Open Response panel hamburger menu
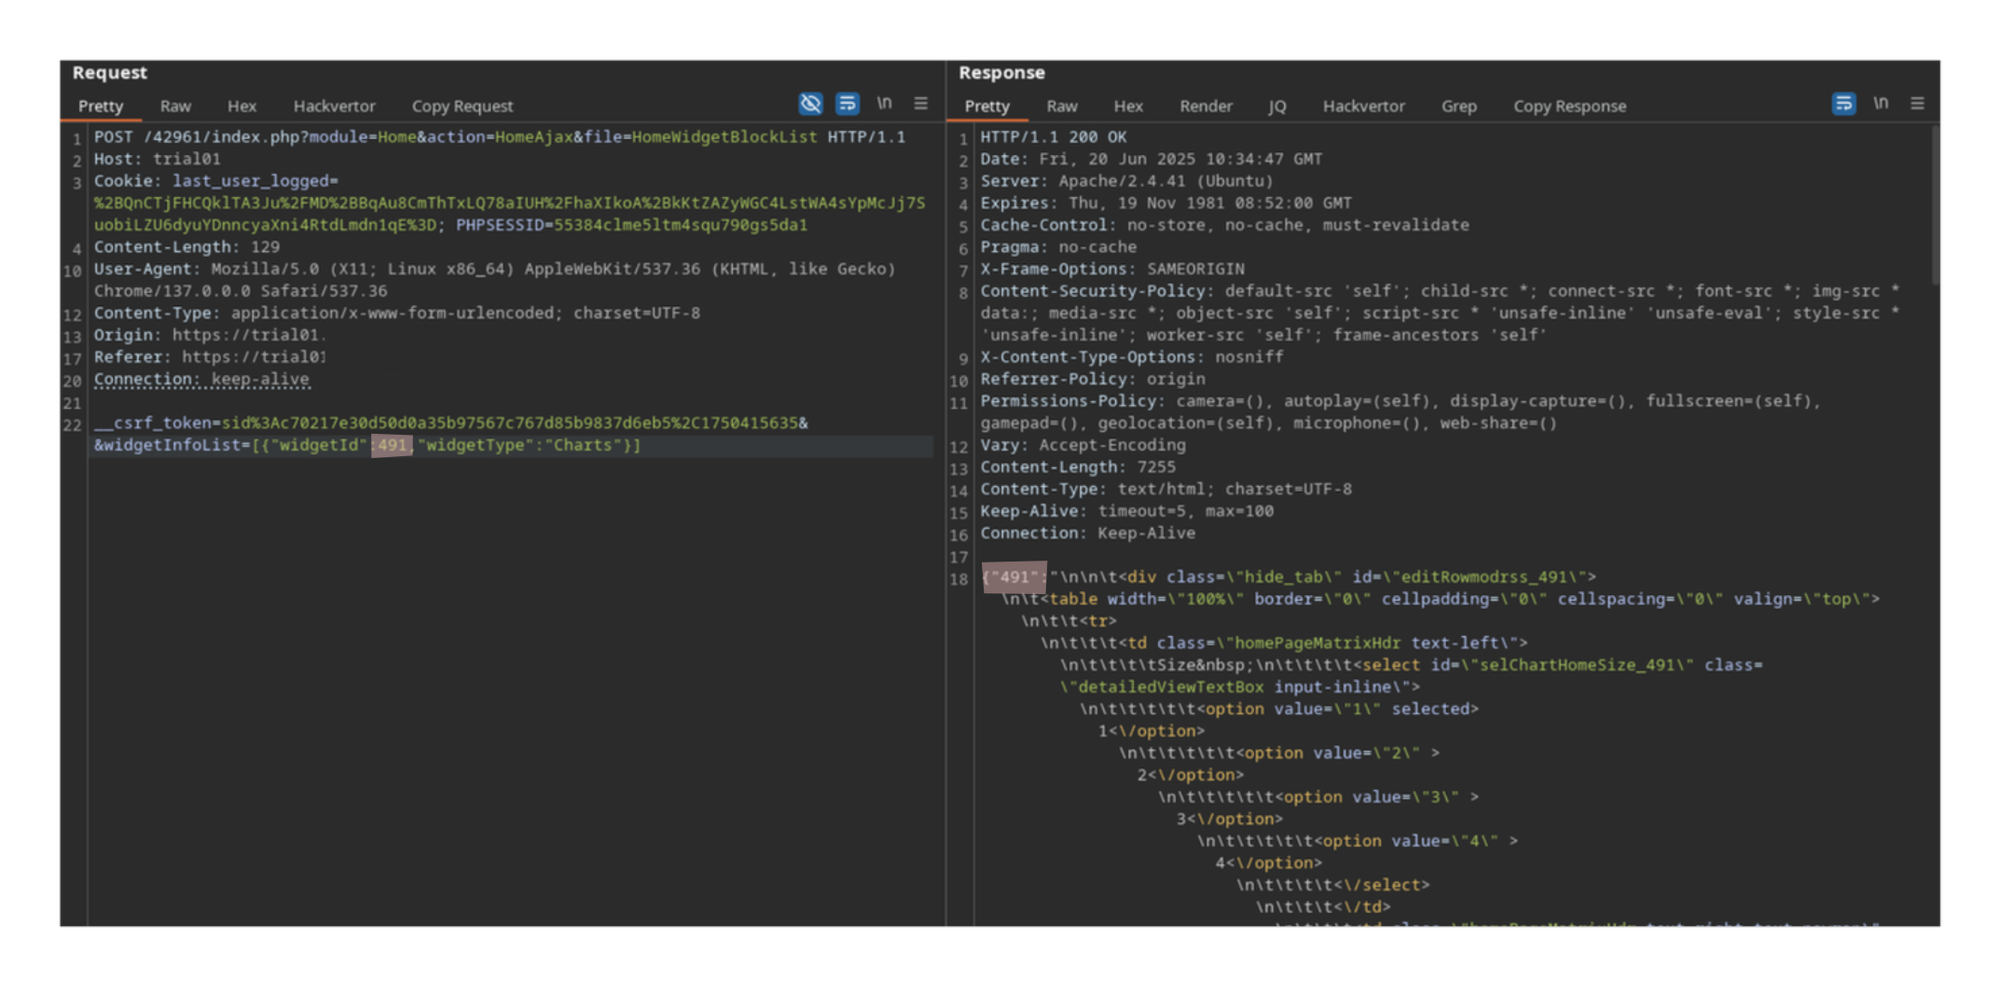The height and width of the screenshot is (986, 2000). pyautogui.click(x=1917, y=103)
